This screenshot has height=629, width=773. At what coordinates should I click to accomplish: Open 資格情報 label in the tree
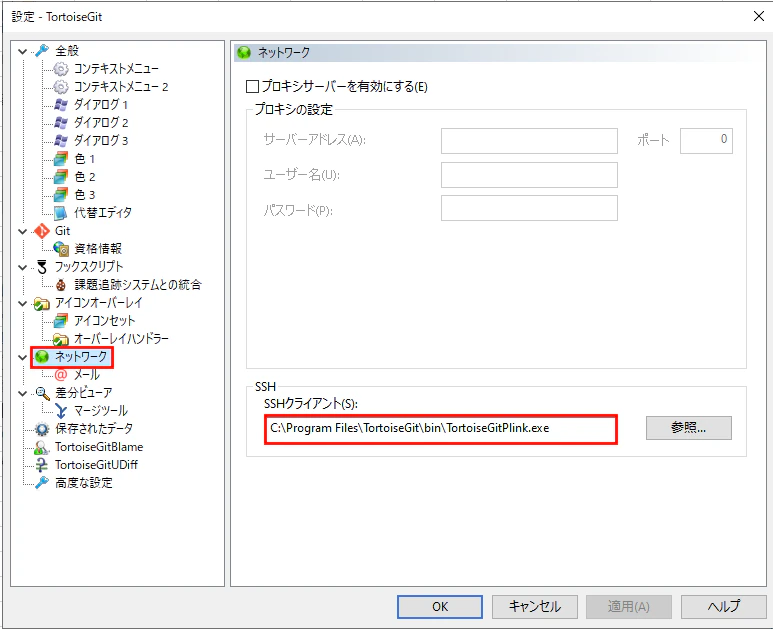[x=98, y=249]
